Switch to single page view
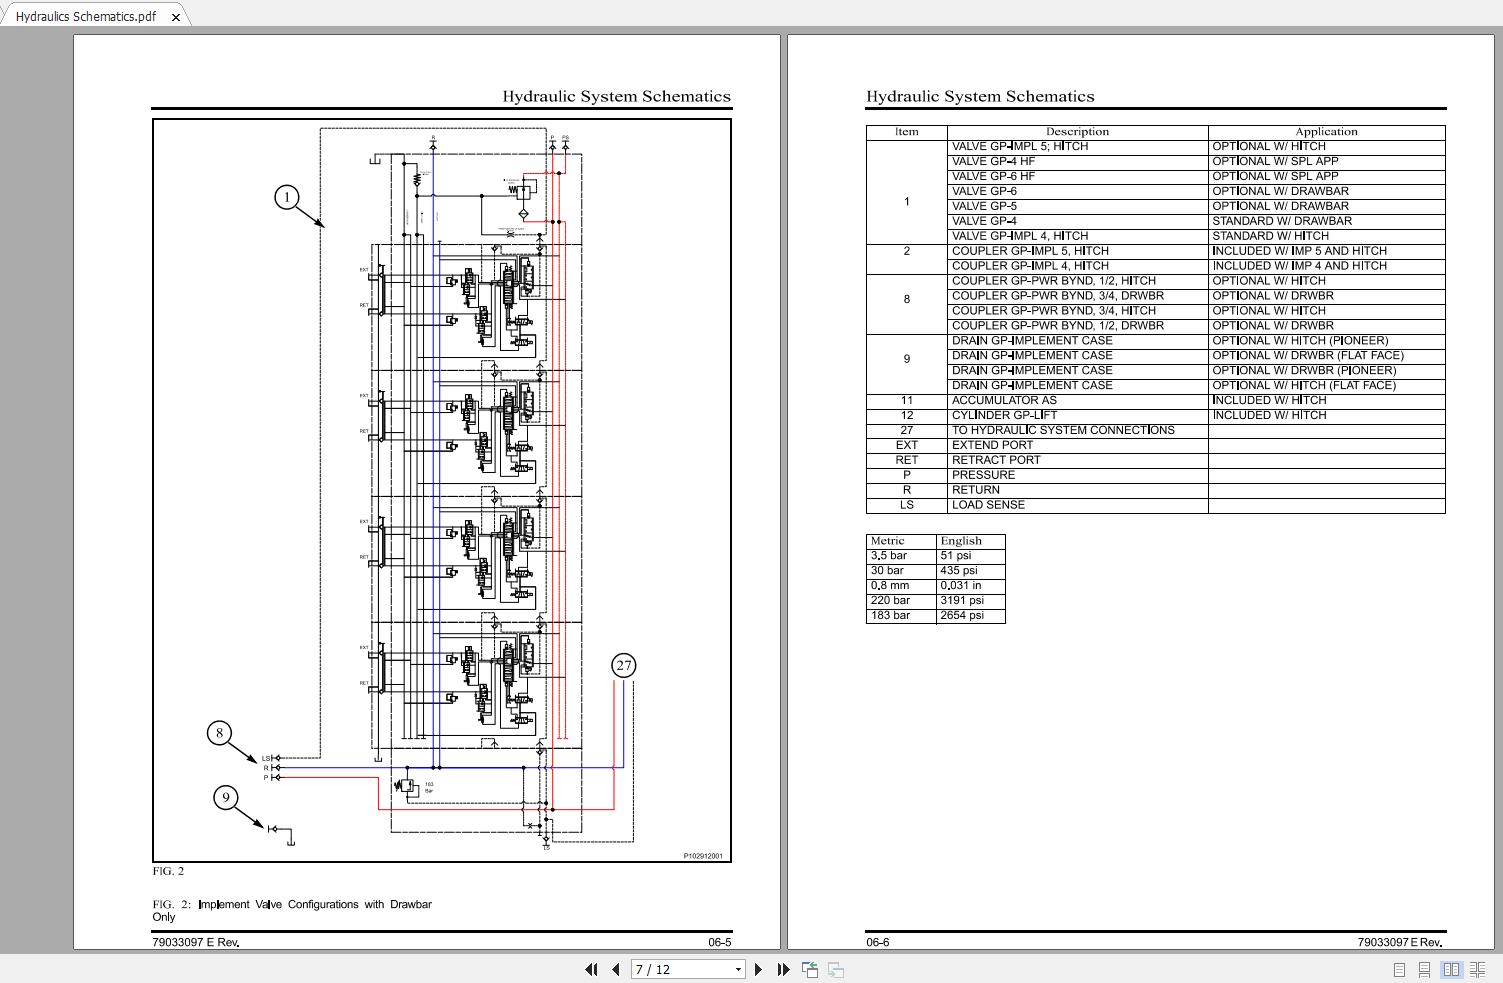The width and height of the screenshot is (1503, 983). tap(1399, 969)
